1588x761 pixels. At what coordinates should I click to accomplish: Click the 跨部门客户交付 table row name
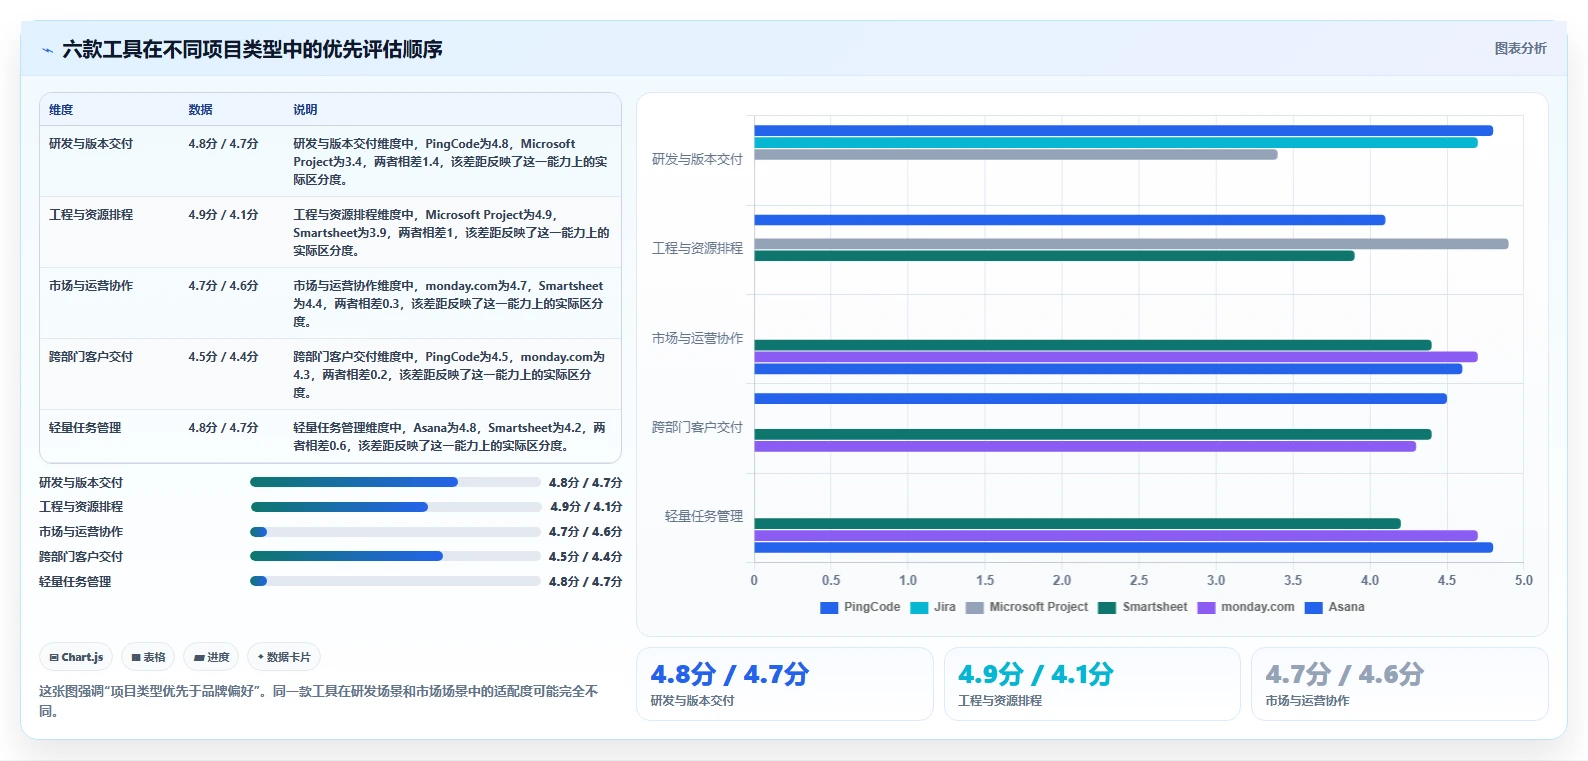pyautogui.click(x=91, y=357)
